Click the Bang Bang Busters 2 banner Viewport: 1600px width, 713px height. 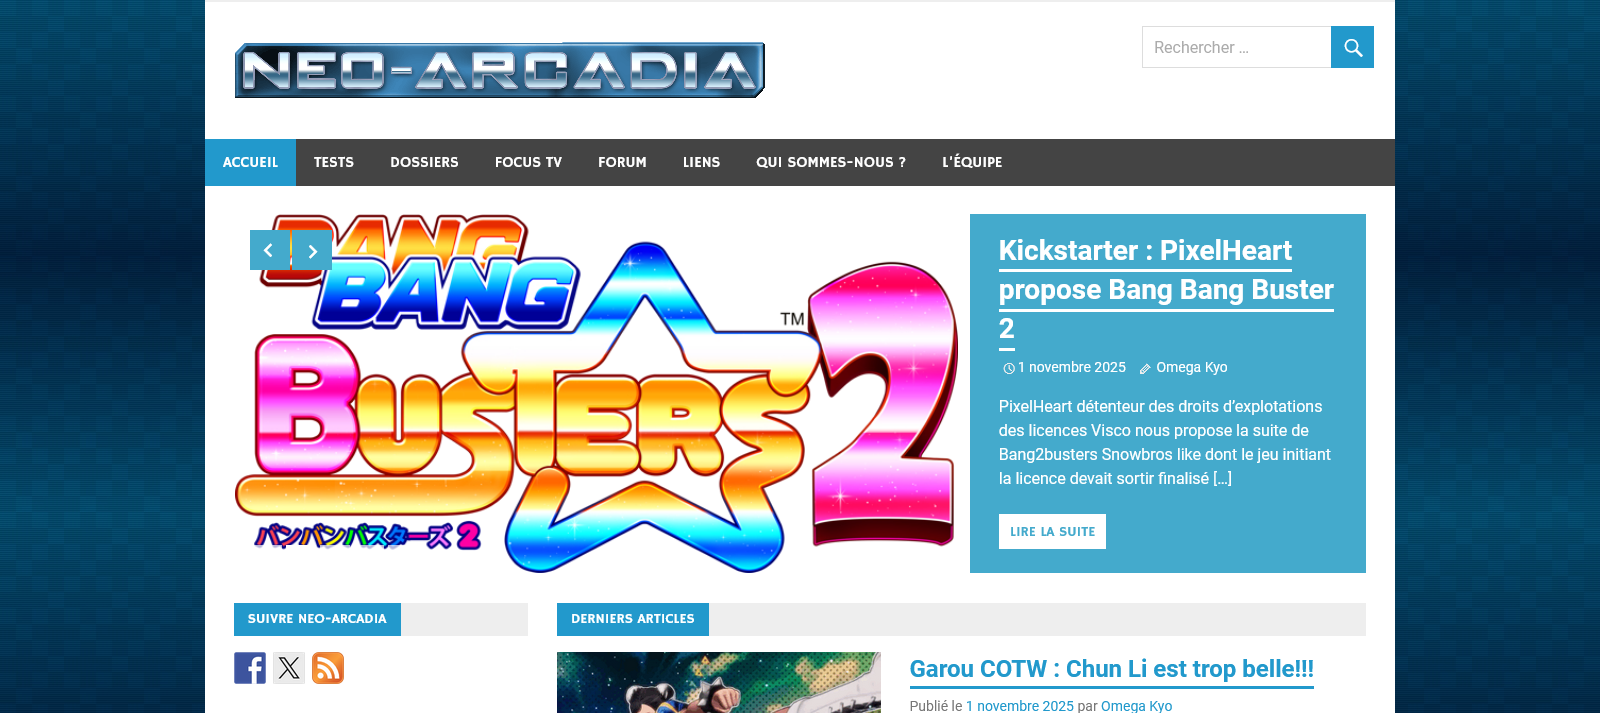click(596, 393)
